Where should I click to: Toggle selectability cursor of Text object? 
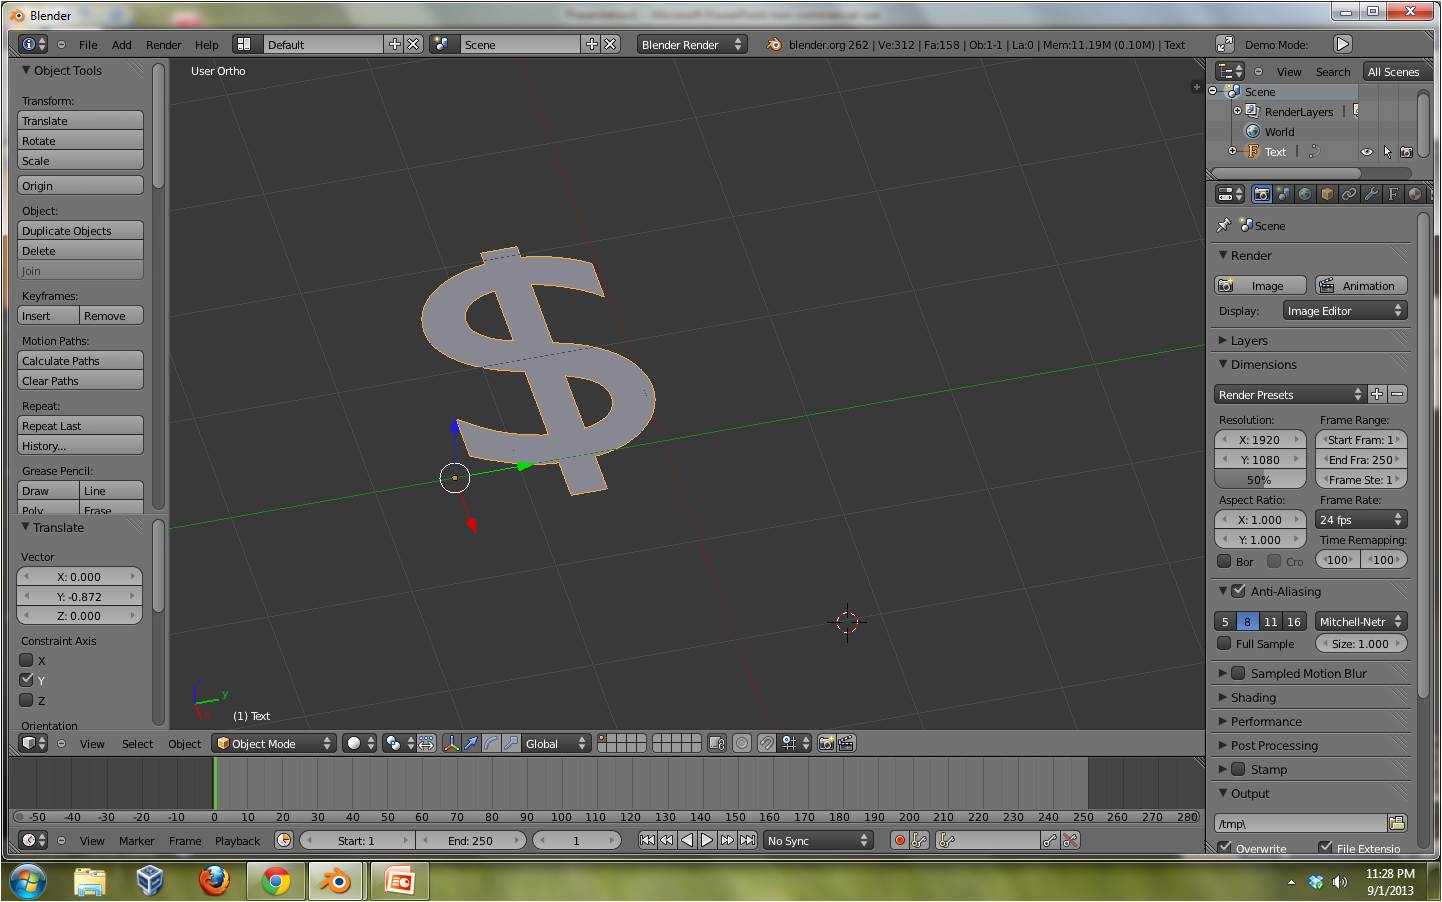(x=1387, y=152)
